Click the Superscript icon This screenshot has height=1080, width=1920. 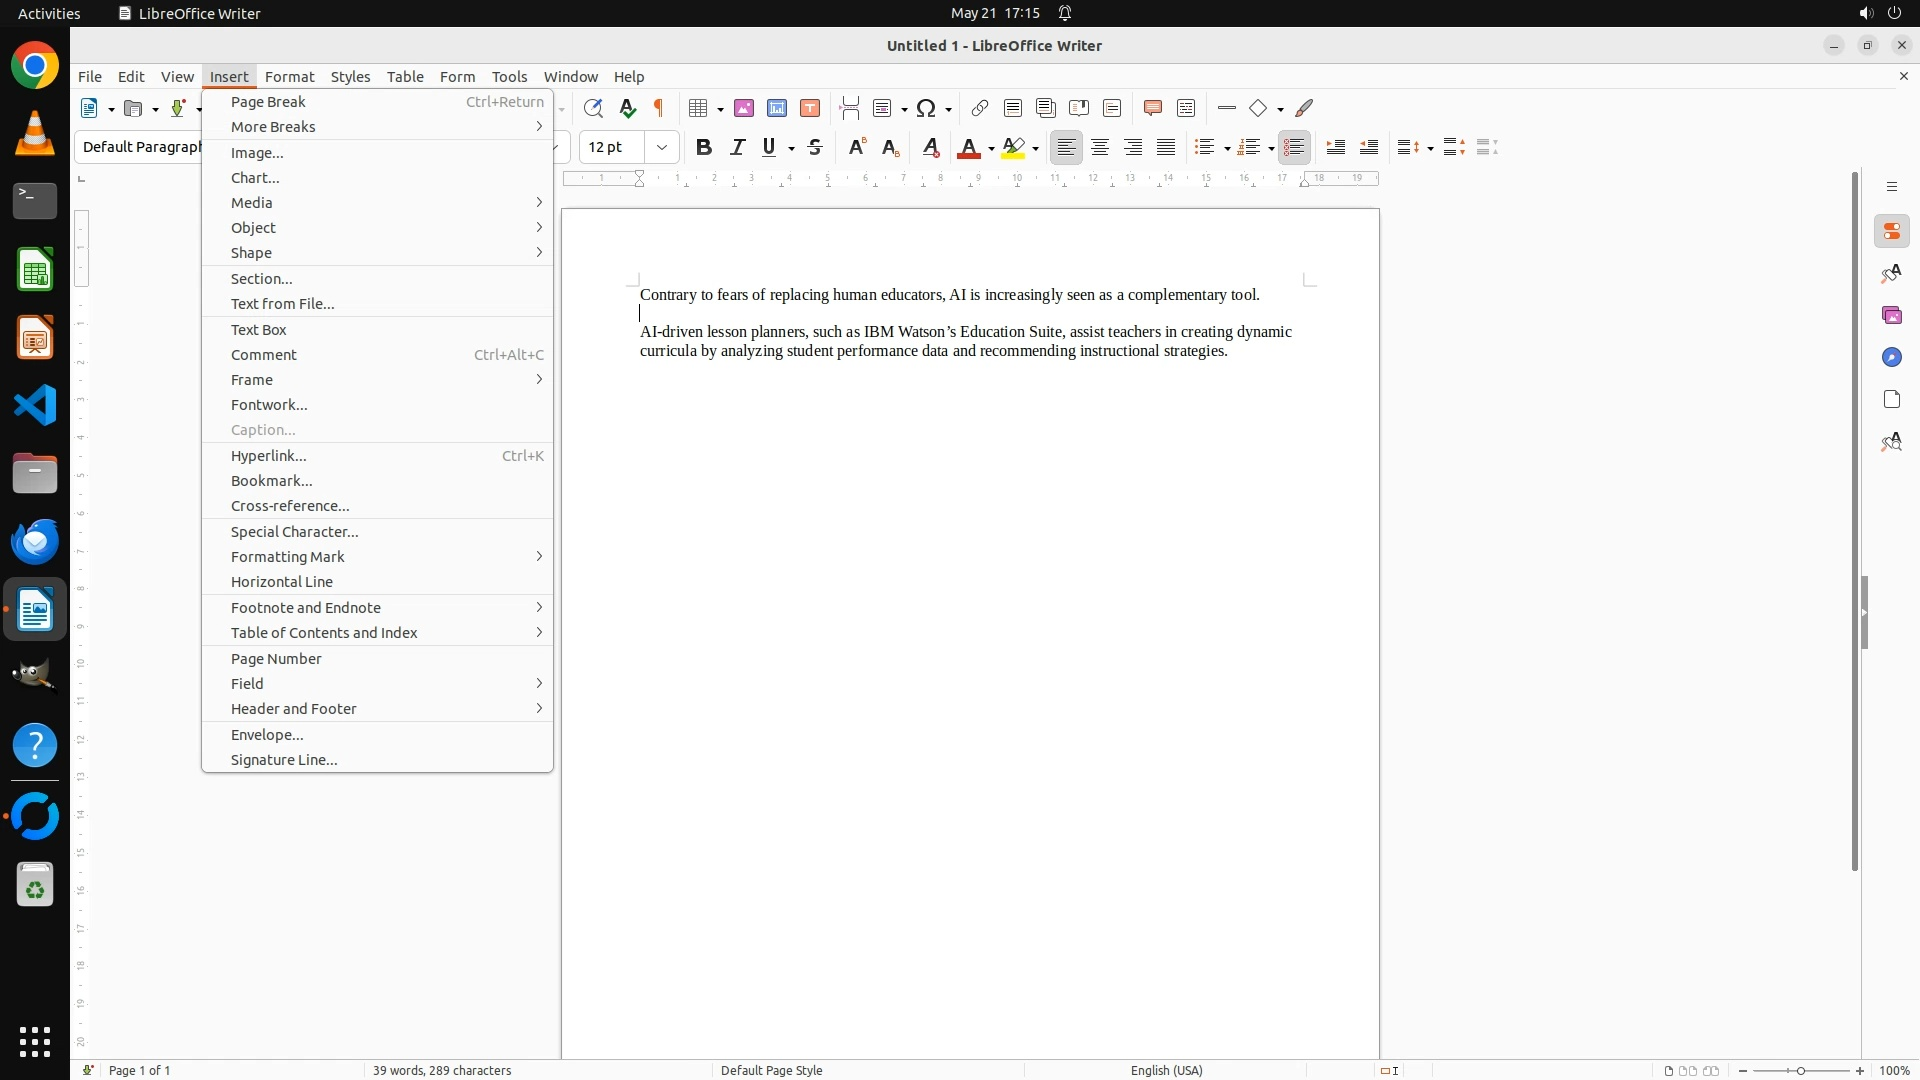click(x=857, y=147)
